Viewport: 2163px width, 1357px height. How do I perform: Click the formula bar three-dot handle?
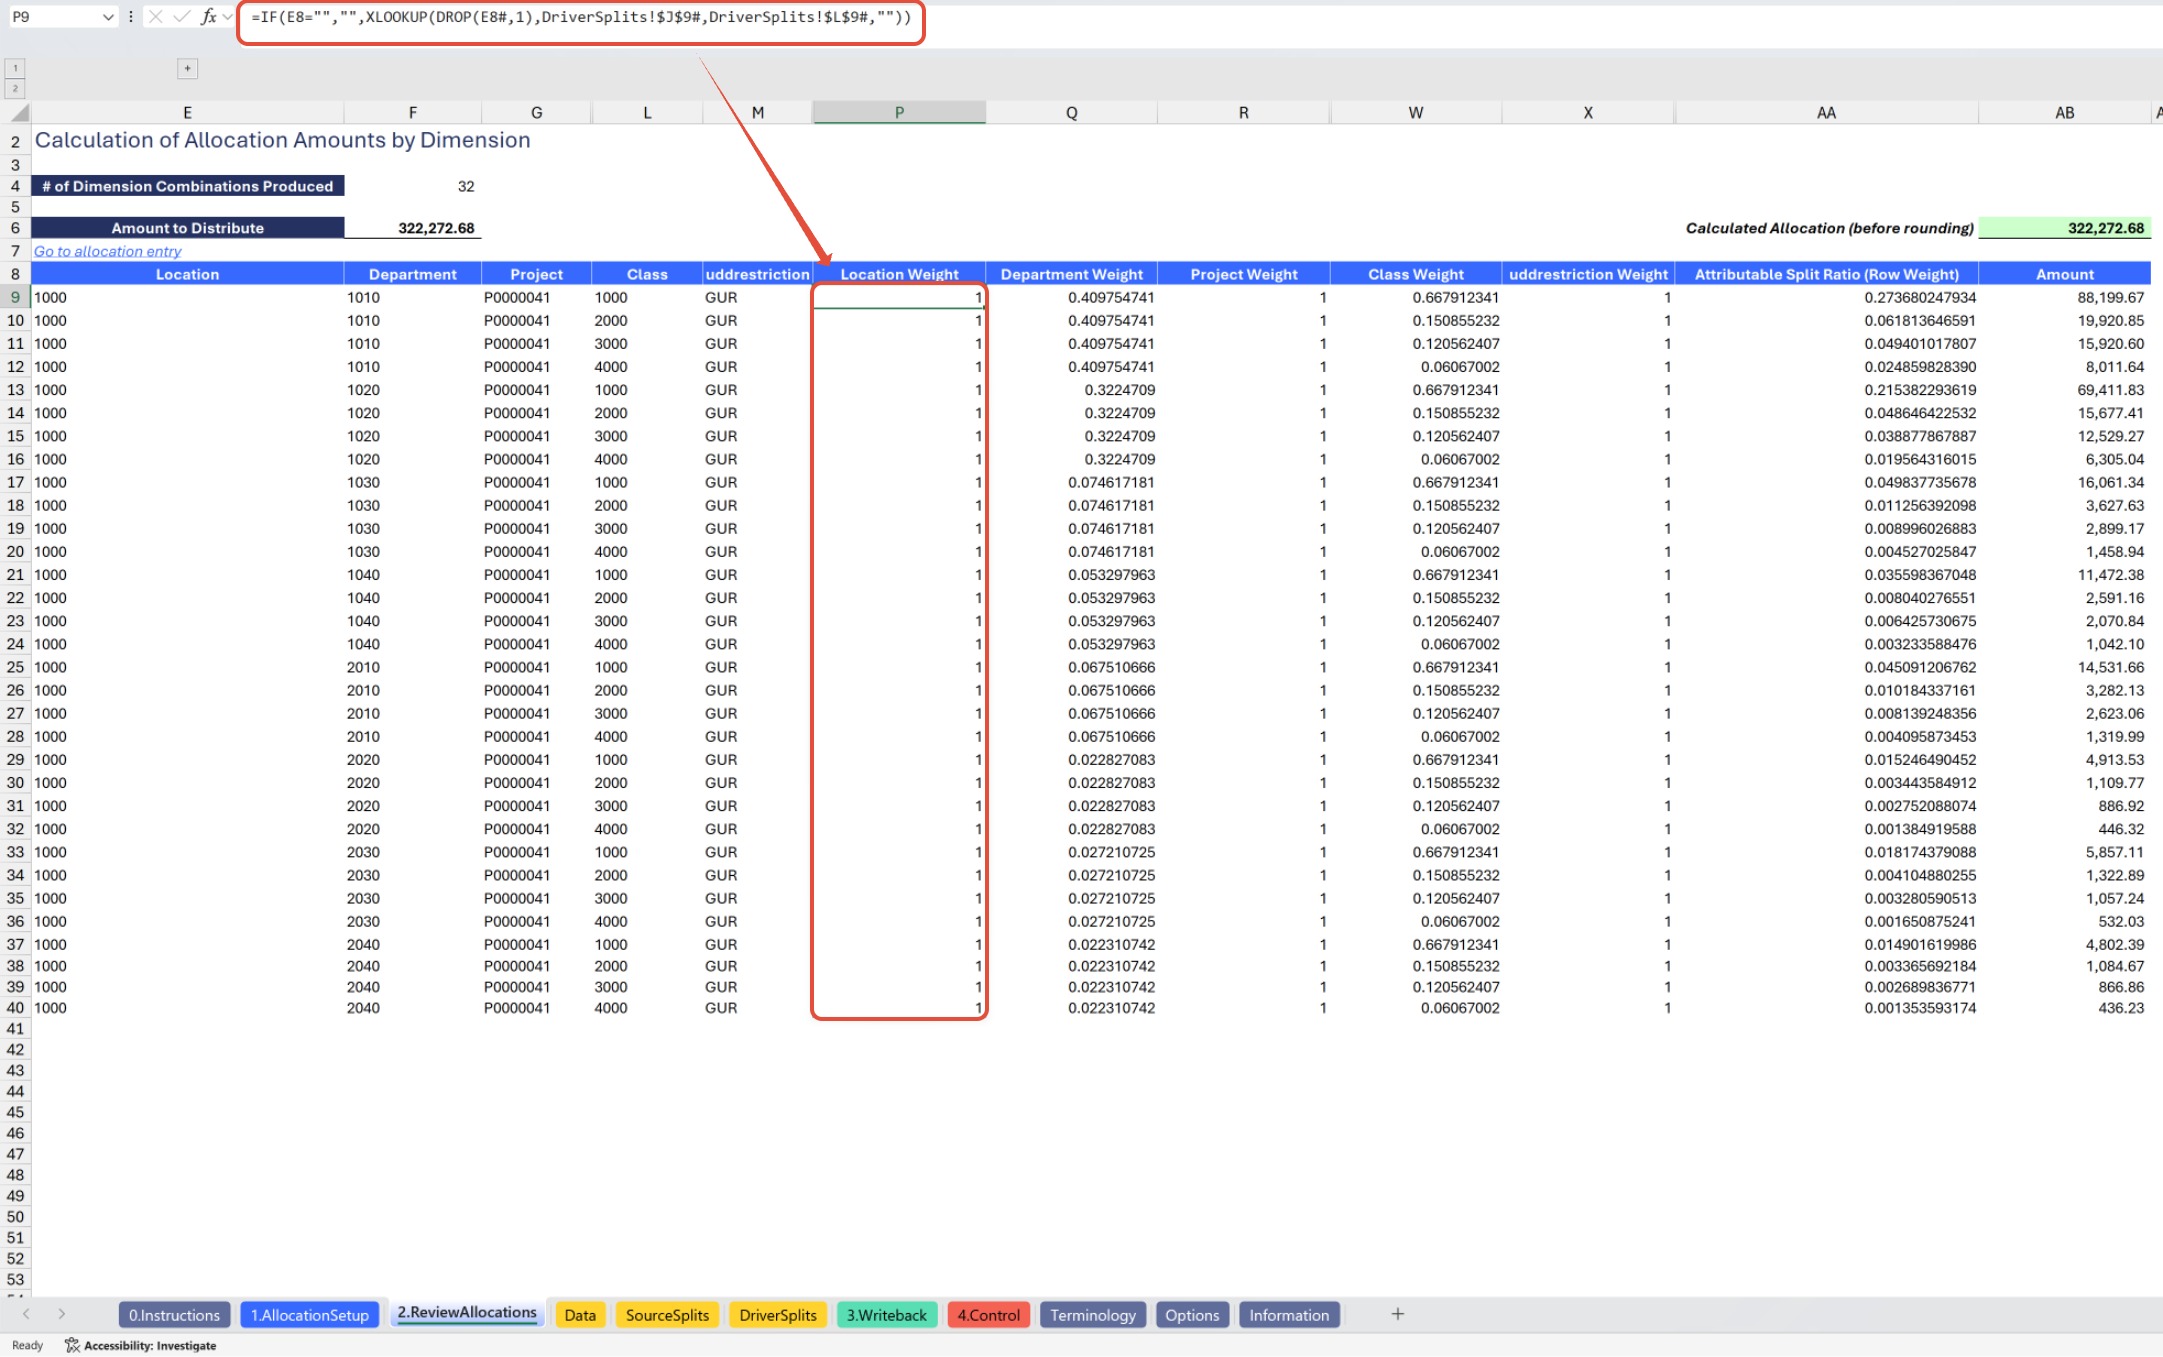131,16
